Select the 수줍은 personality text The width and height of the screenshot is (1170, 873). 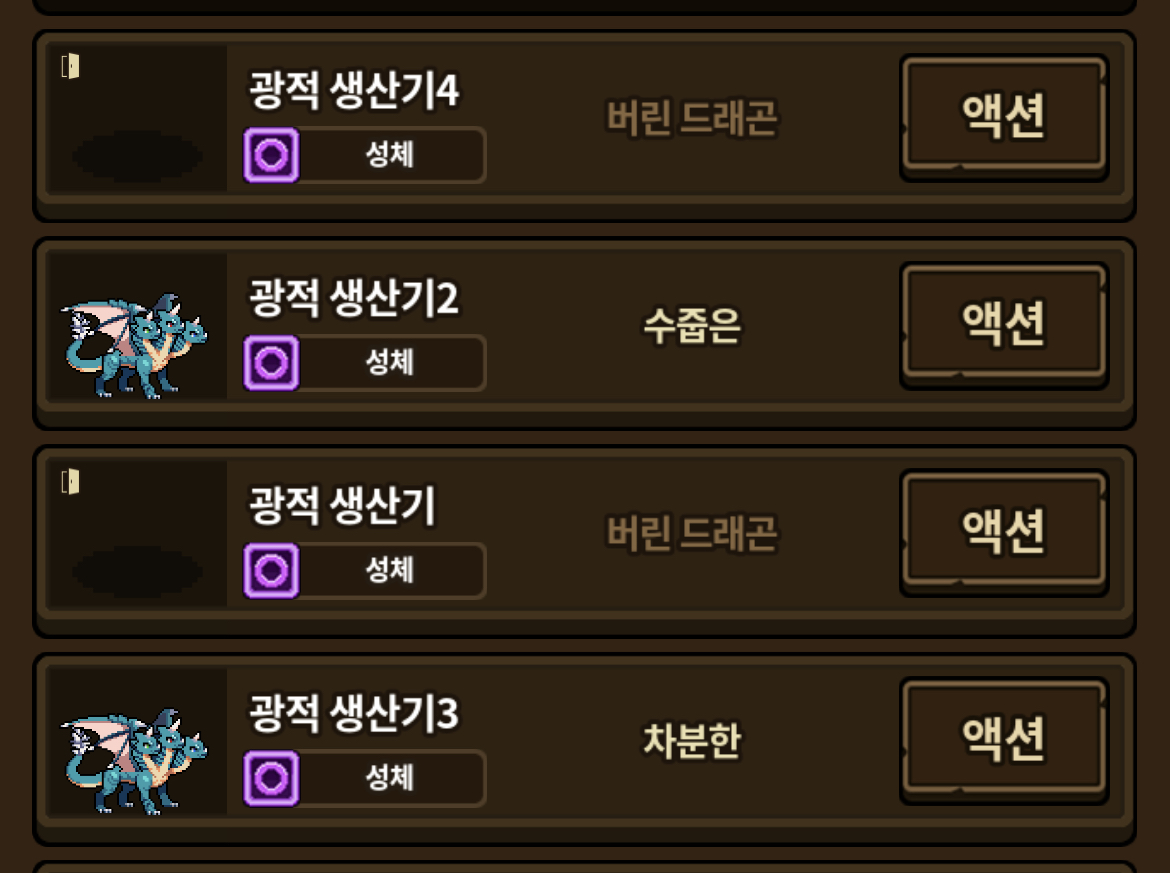(692, 326)
